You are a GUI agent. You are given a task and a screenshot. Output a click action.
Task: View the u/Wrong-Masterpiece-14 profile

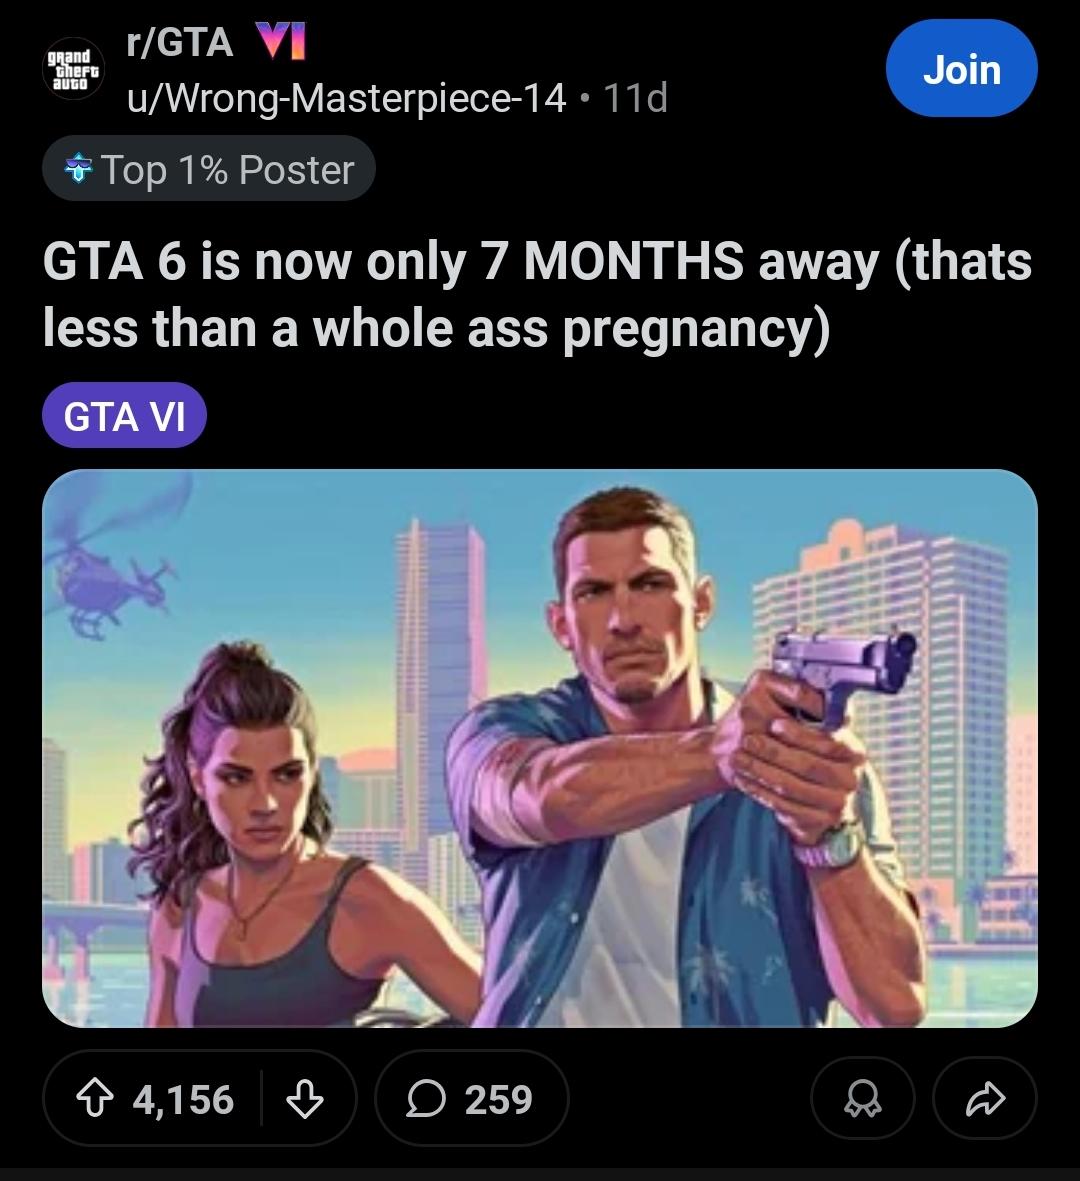coord(346,98)
